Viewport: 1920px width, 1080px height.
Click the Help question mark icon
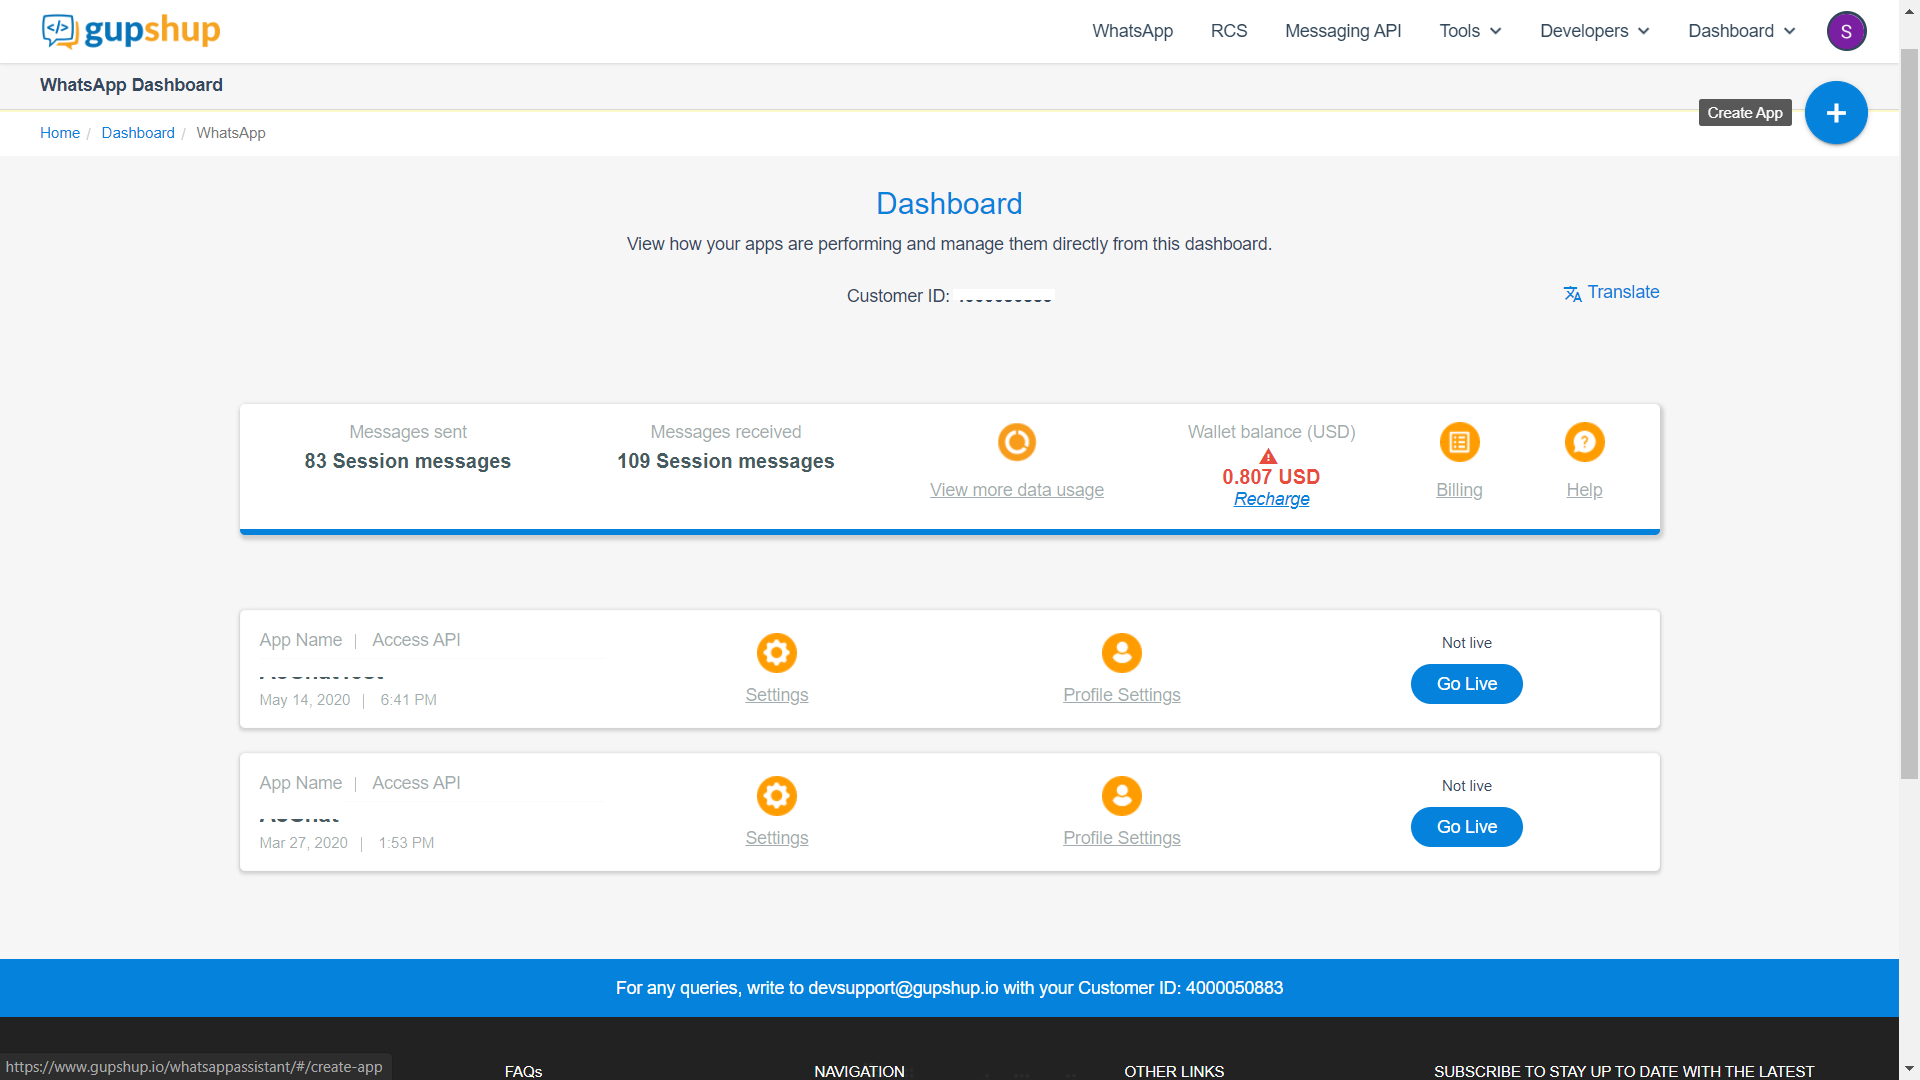pos(1584,442)
